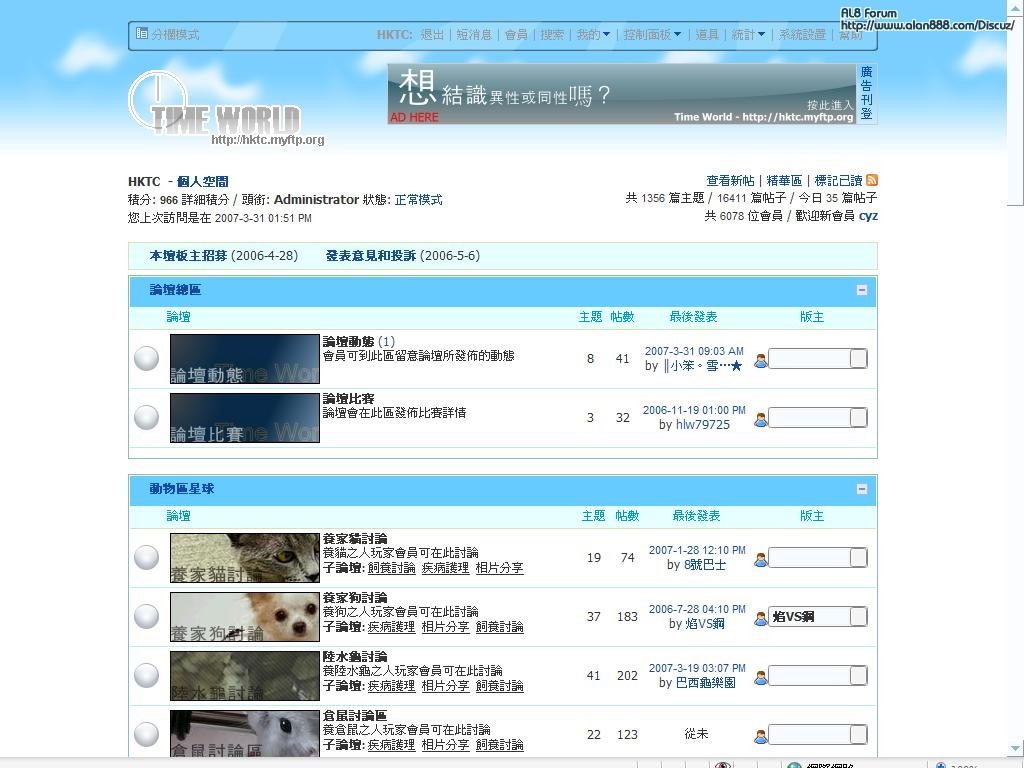Click the member icon next to moderator 焰VS鋼
1024x768 pixels.
(760, 617)
